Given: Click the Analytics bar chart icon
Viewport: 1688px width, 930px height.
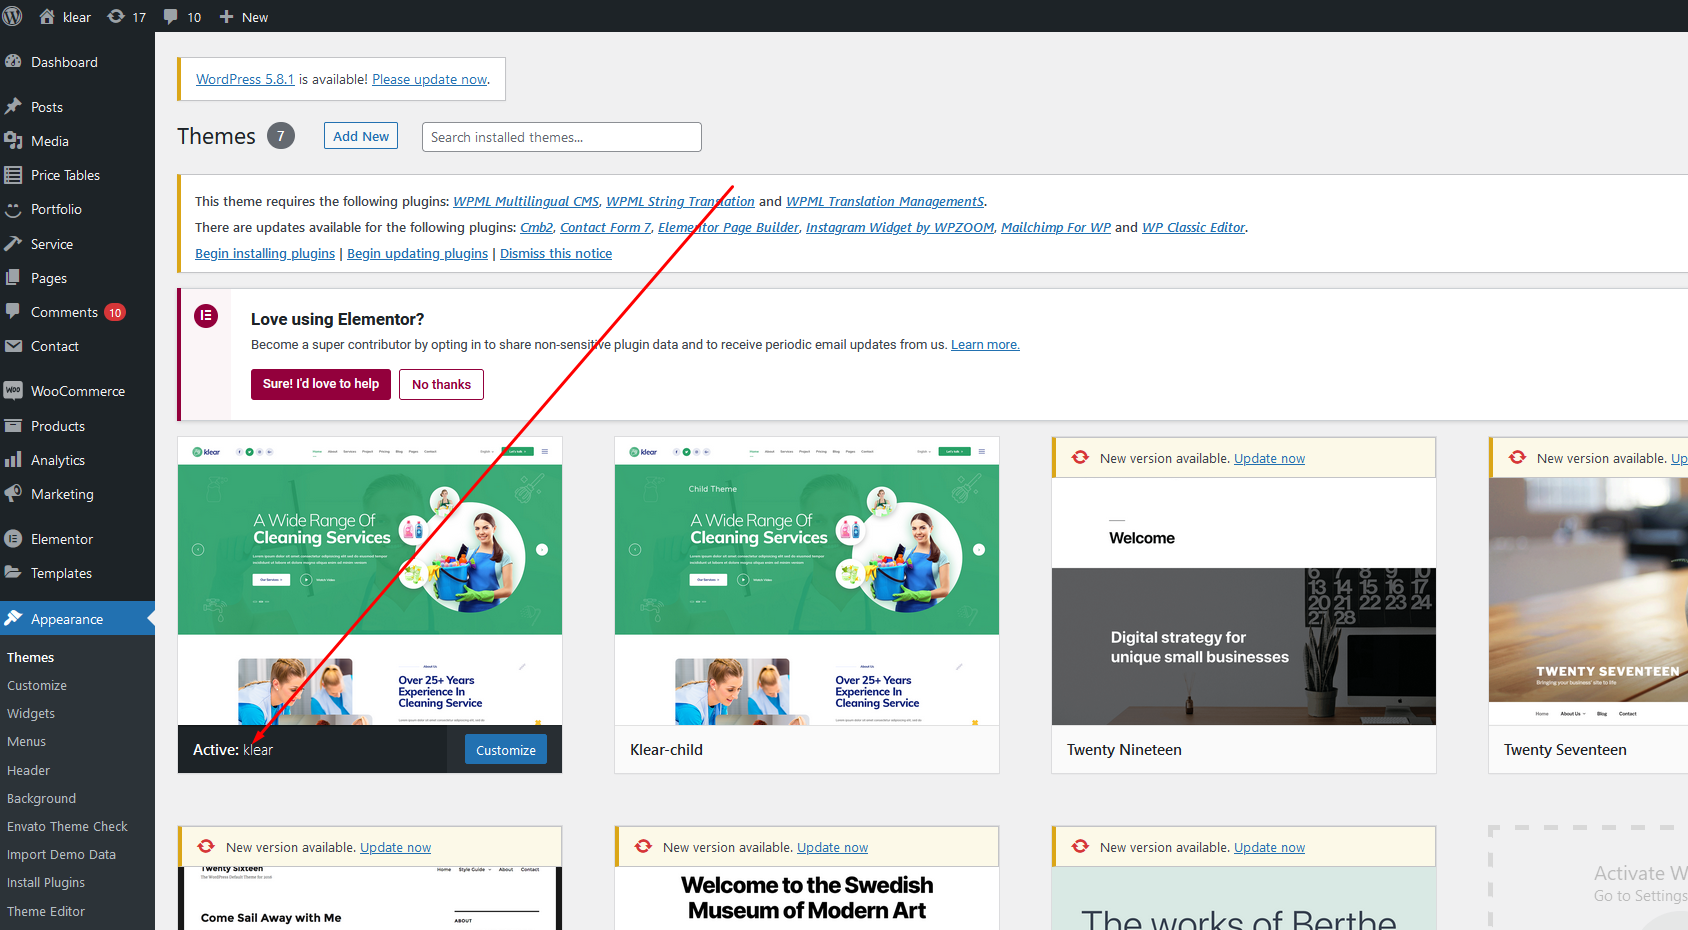Looking at the screenshot, I should coord(13,460).
